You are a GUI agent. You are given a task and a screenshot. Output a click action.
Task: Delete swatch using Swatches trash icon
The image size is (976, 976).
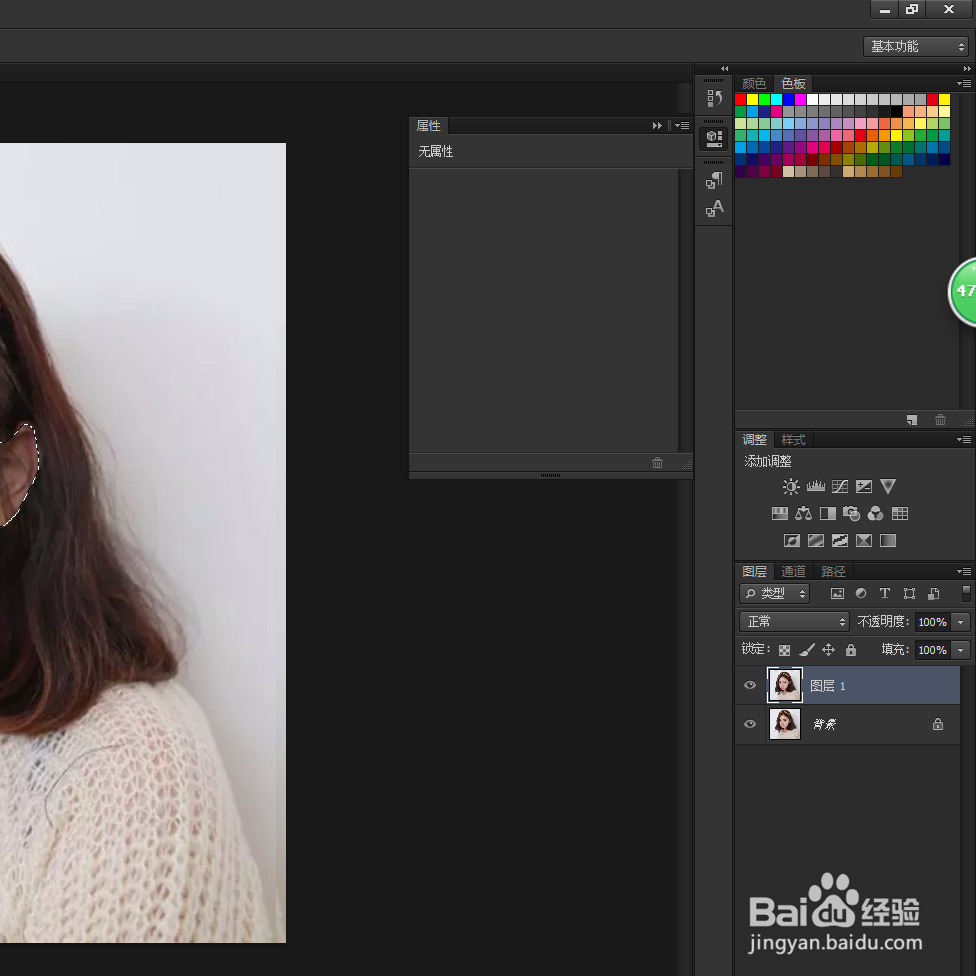(941, 420)
